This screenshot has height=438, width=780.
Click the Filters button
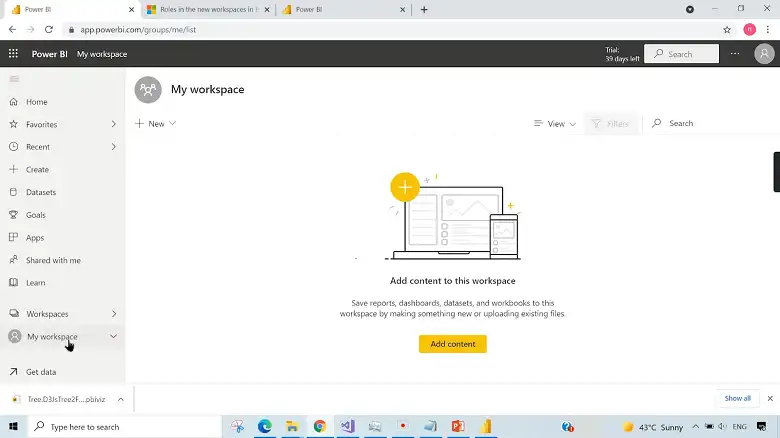point(610,123)
